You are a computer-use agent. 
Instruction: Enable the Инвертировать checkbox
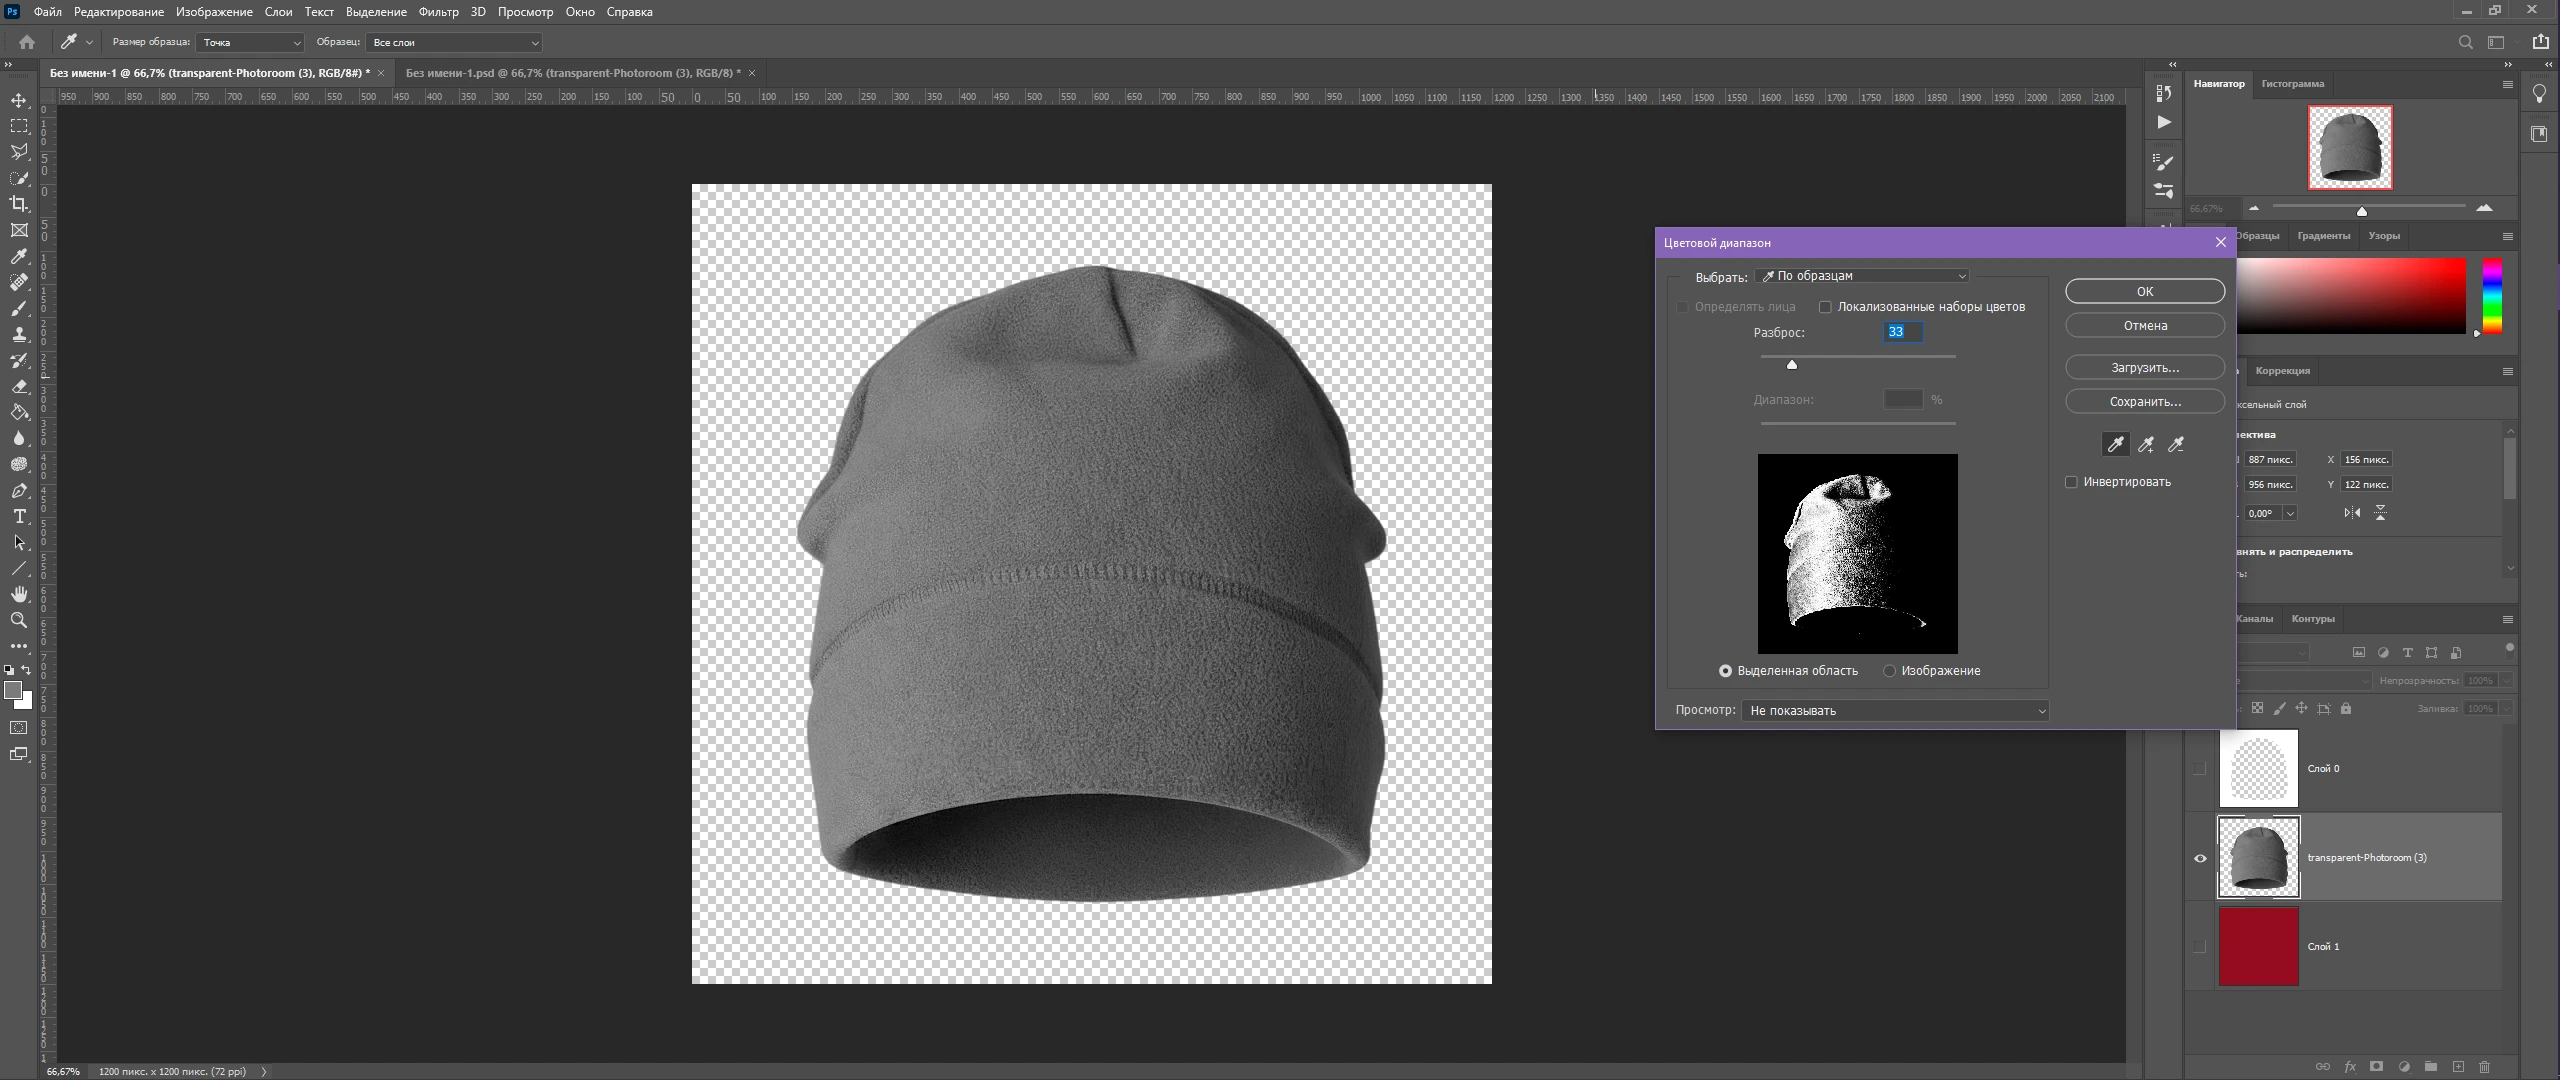tap(2072, 482)
